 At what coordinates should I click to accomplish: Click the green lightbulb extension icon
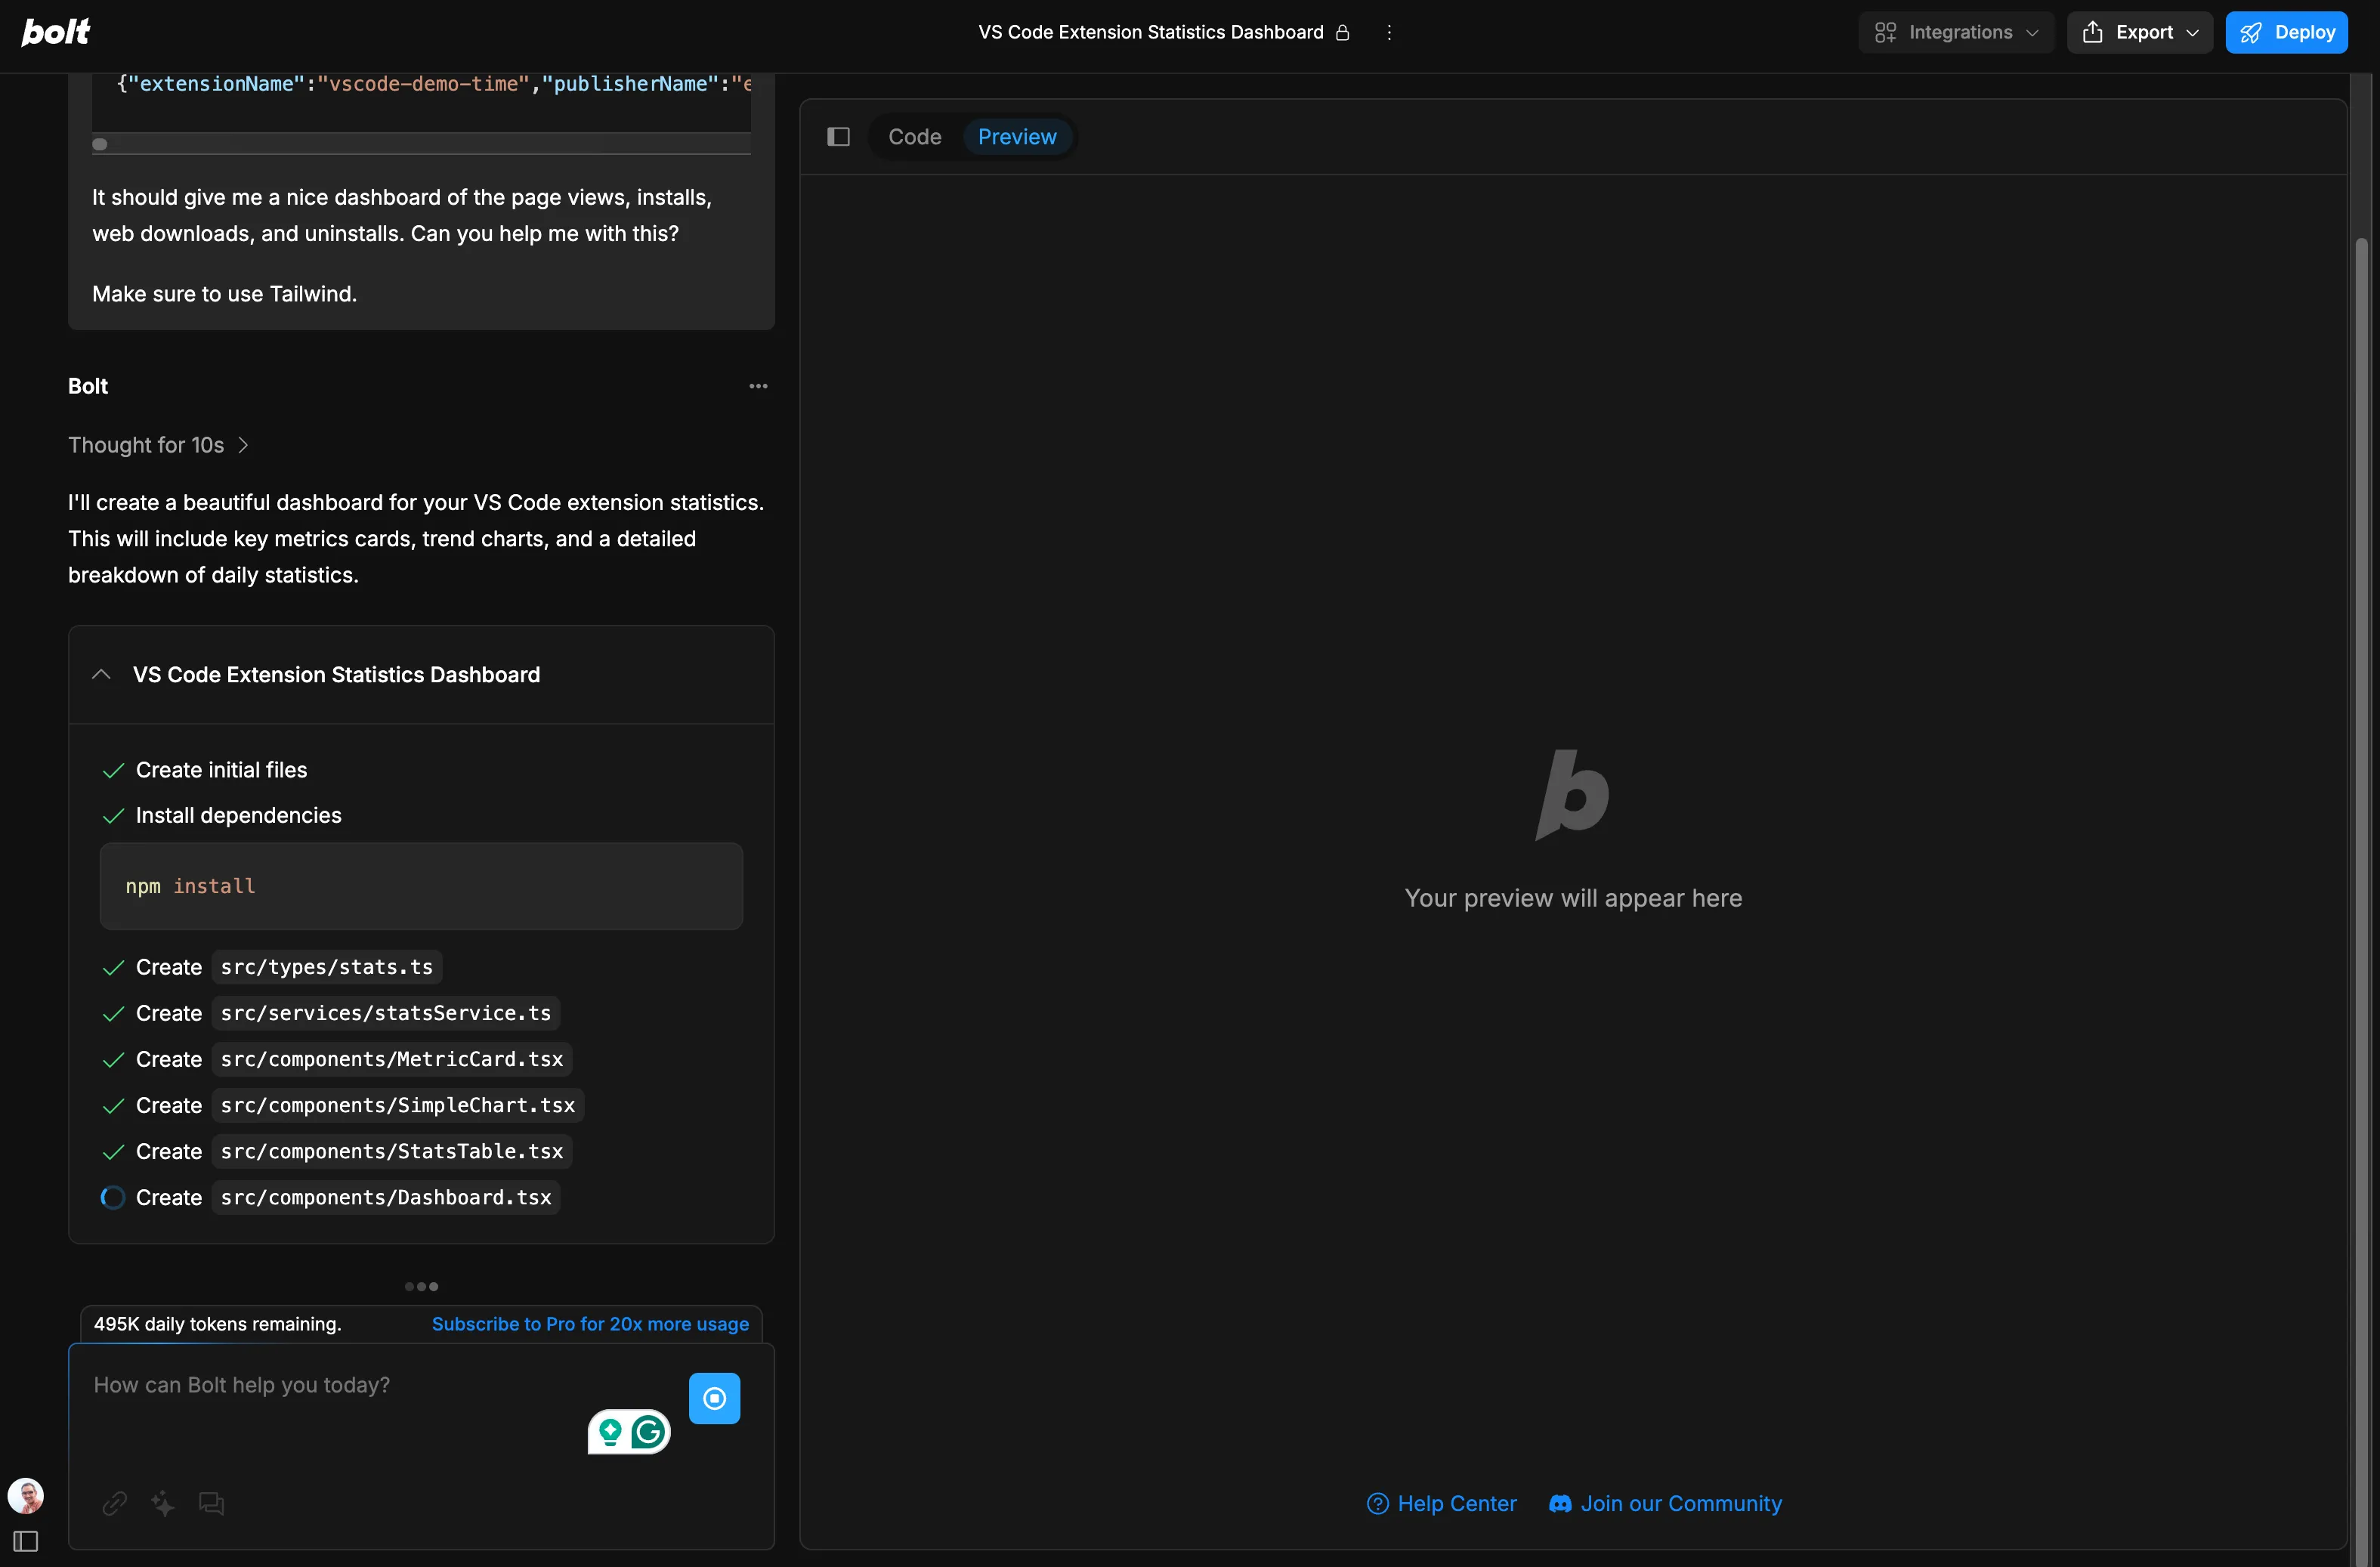(x=610, y=1432)
